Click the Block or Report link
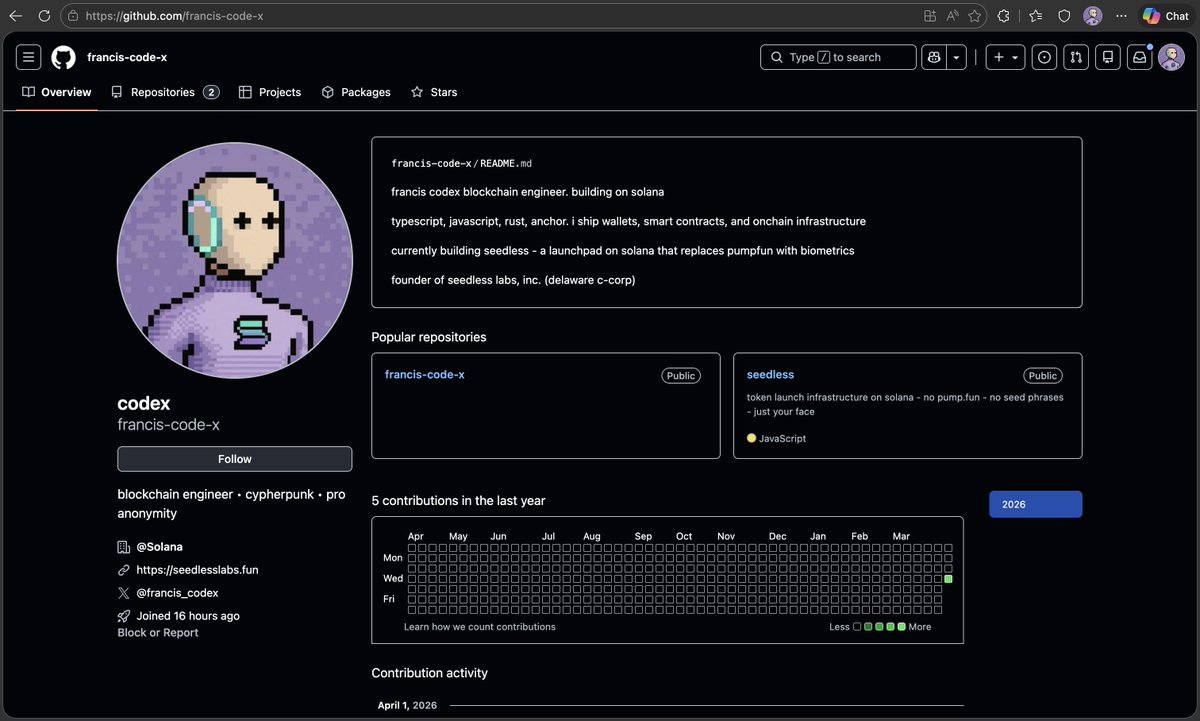The width and height of the screenshot is (1200, 721). pyautogui.click(x=158, y=633)
